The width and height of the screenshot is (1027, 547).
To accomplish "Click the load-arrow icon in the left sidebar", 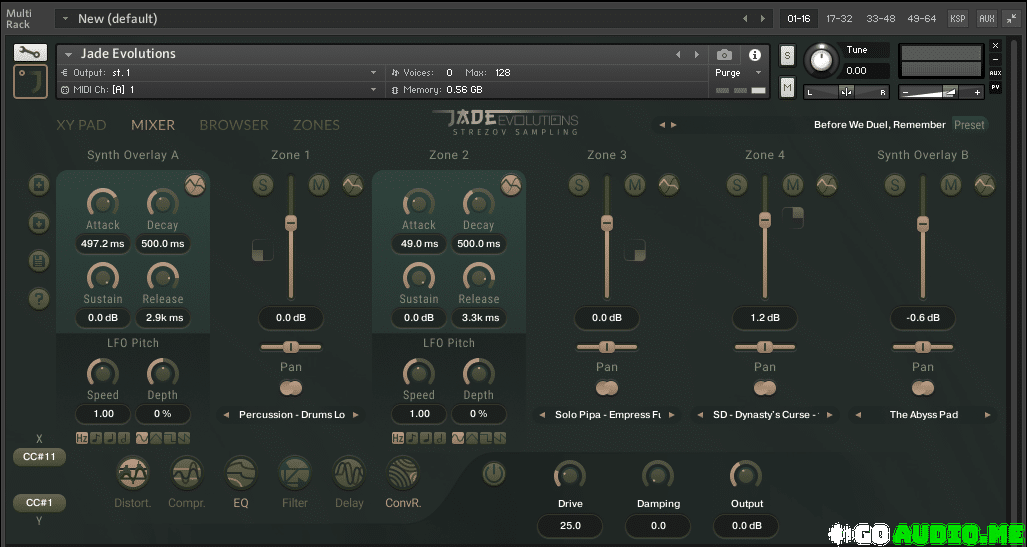I will [x=39, y=223].
